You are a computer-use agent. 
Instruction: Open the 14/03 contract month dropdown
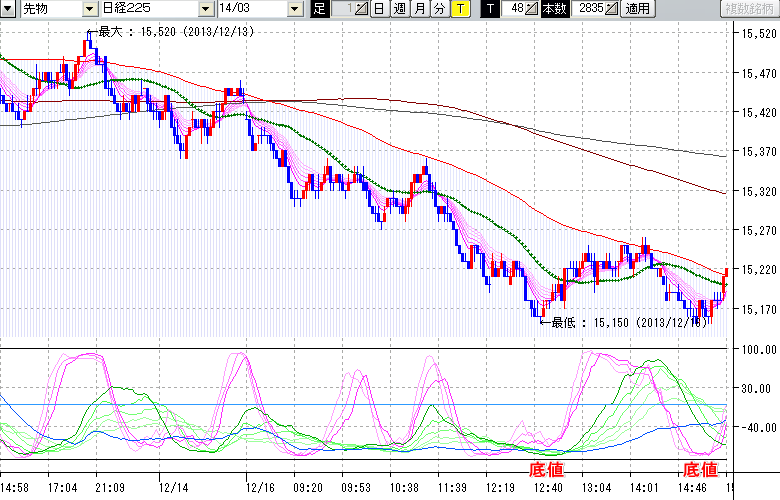[x=294, y=9]
